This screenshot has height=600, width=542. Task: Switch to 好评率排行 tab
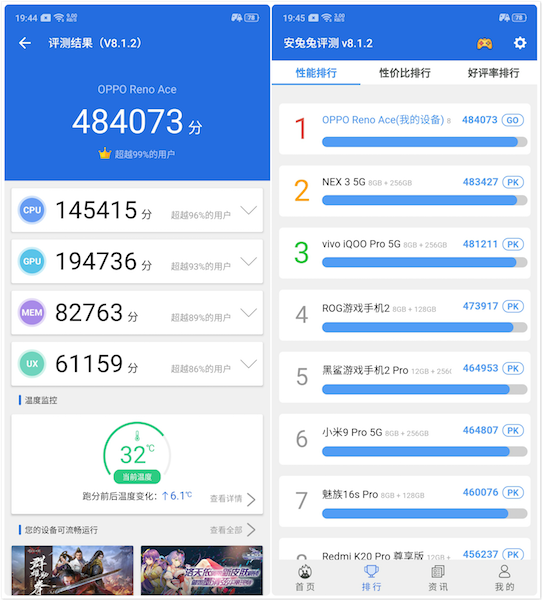tap(493, 73)
